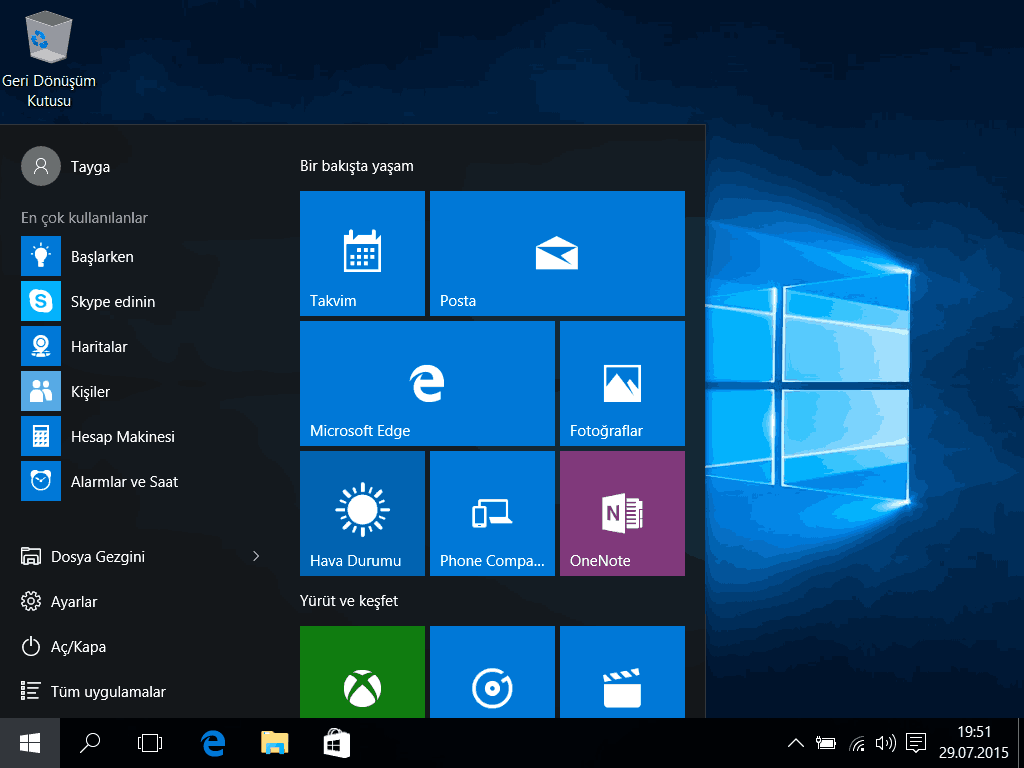
Task: Open the Takvim calendar tile
Action: [362, 253]
